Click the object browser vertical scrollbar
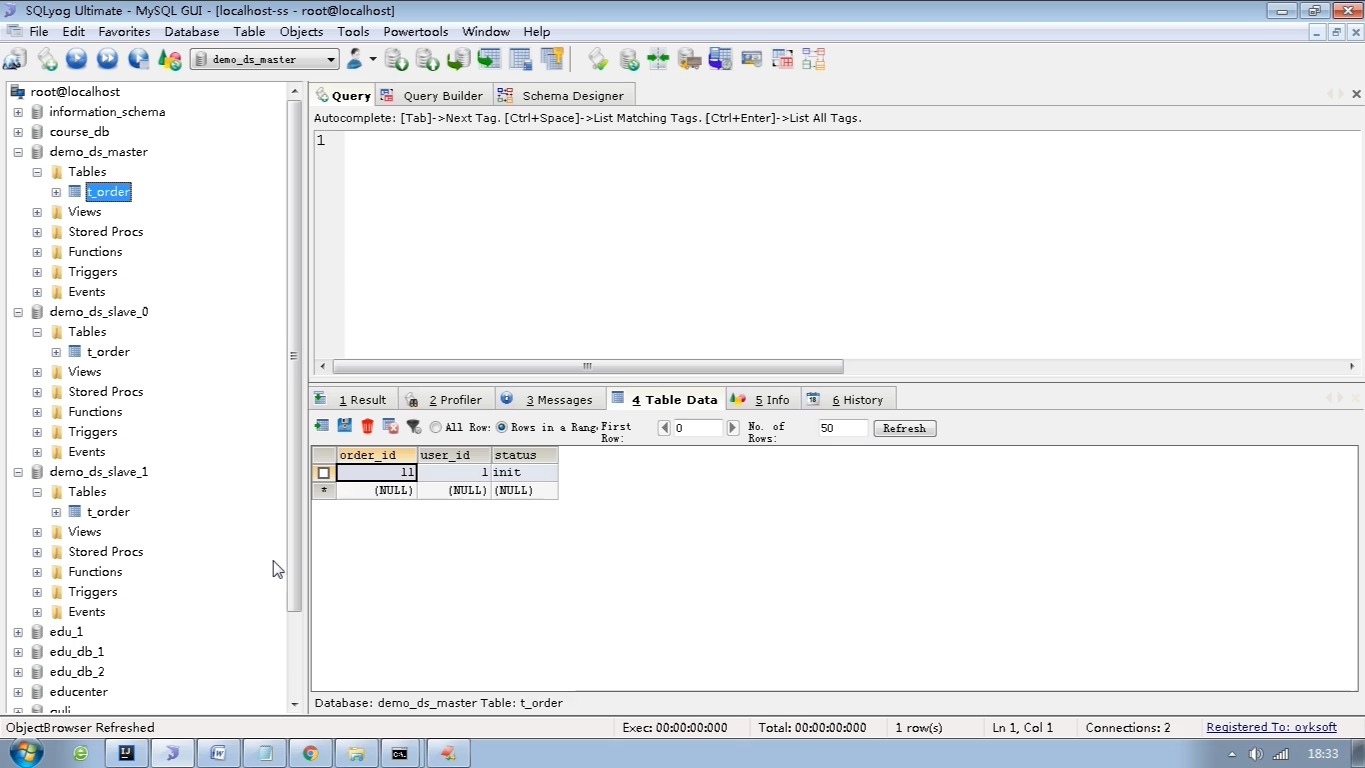Screen dimensions: 1365x768 click(294, 355)
